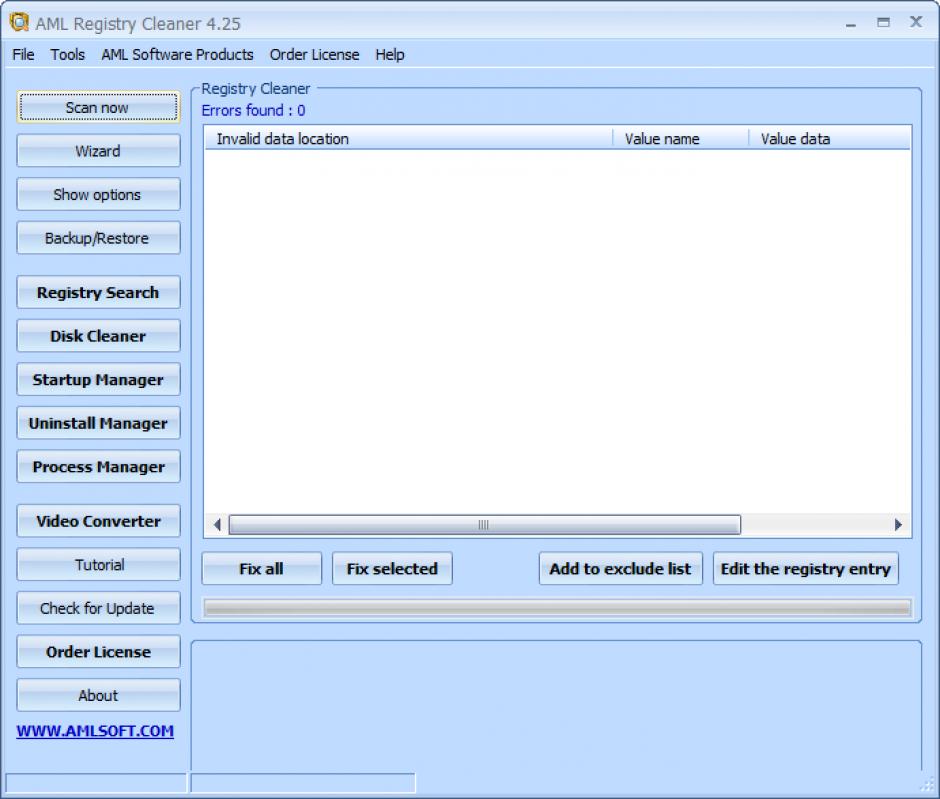
Task: Open AML Software Products menu
Action: 177,55
